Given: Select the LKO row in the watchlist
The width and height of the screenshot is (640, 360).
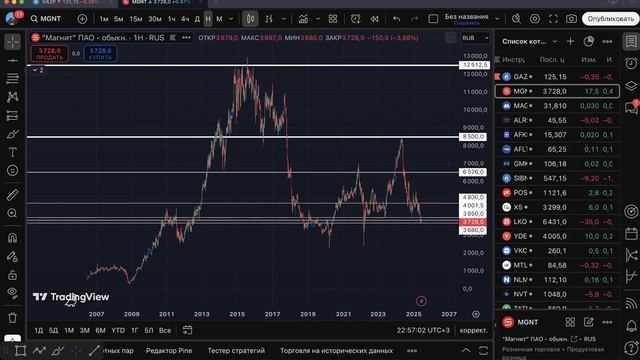Looking at the screenshot, I should [x=557, y=222].
